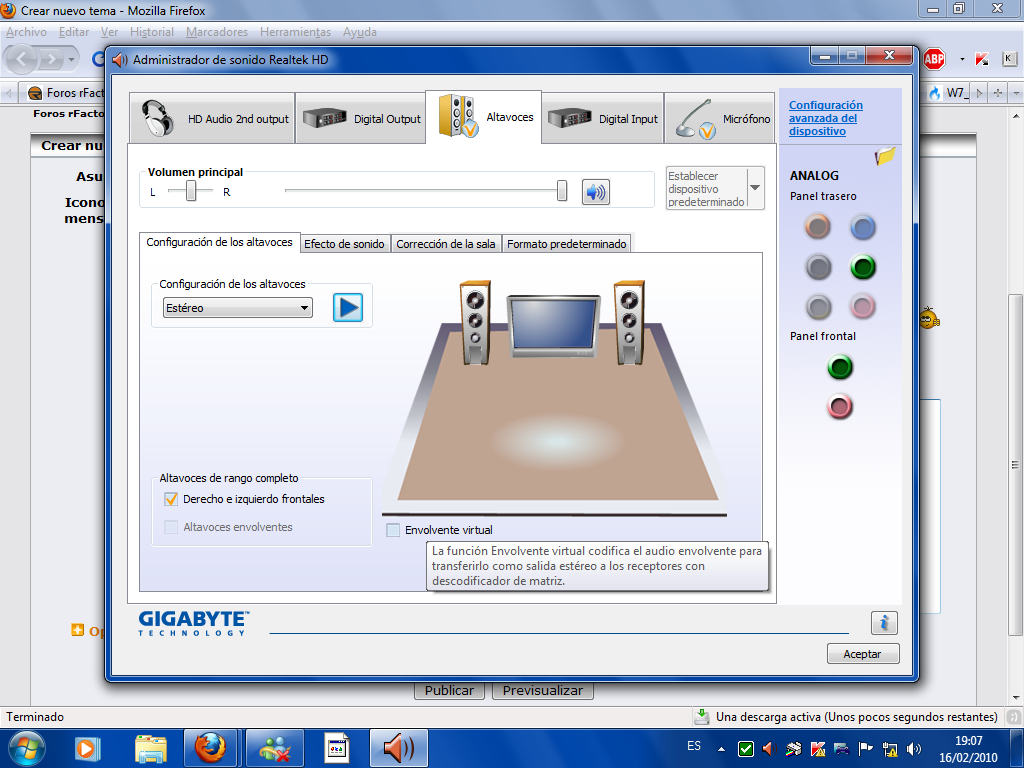The image size is (1024, 768).
Task: Click the ES language indicator in taskbar
Action: [694, 746]
